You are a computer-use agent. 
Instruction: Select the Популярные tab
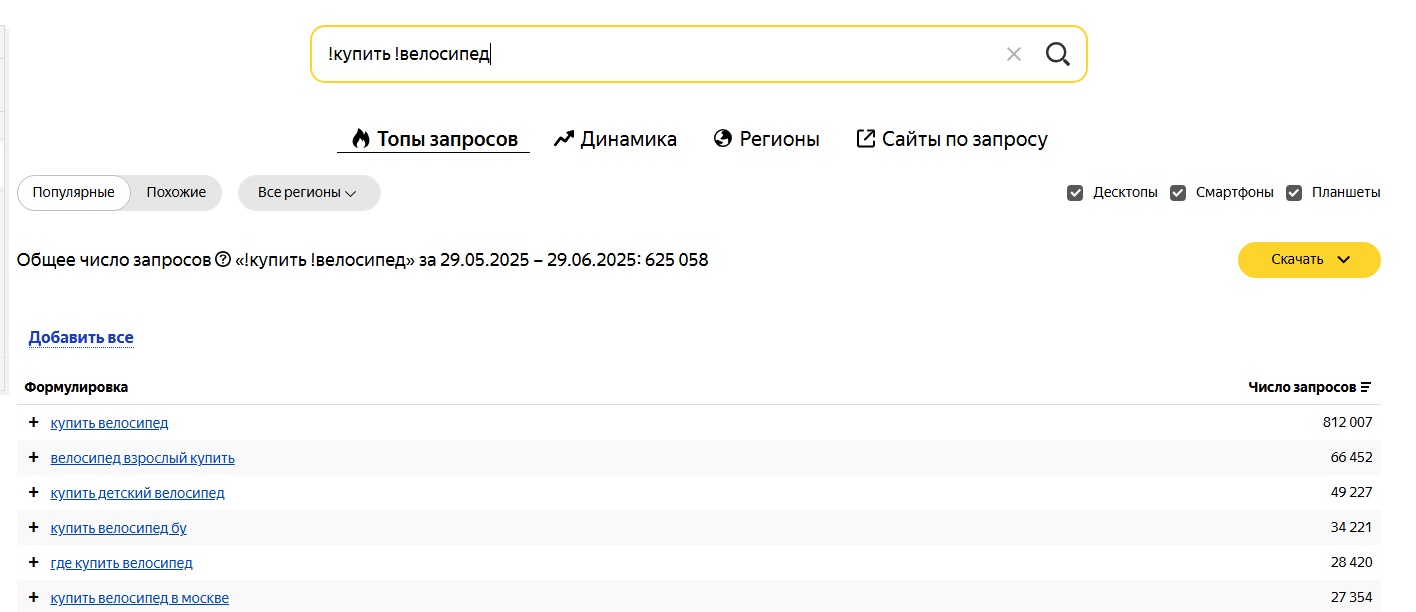click(x=73, y=192)
